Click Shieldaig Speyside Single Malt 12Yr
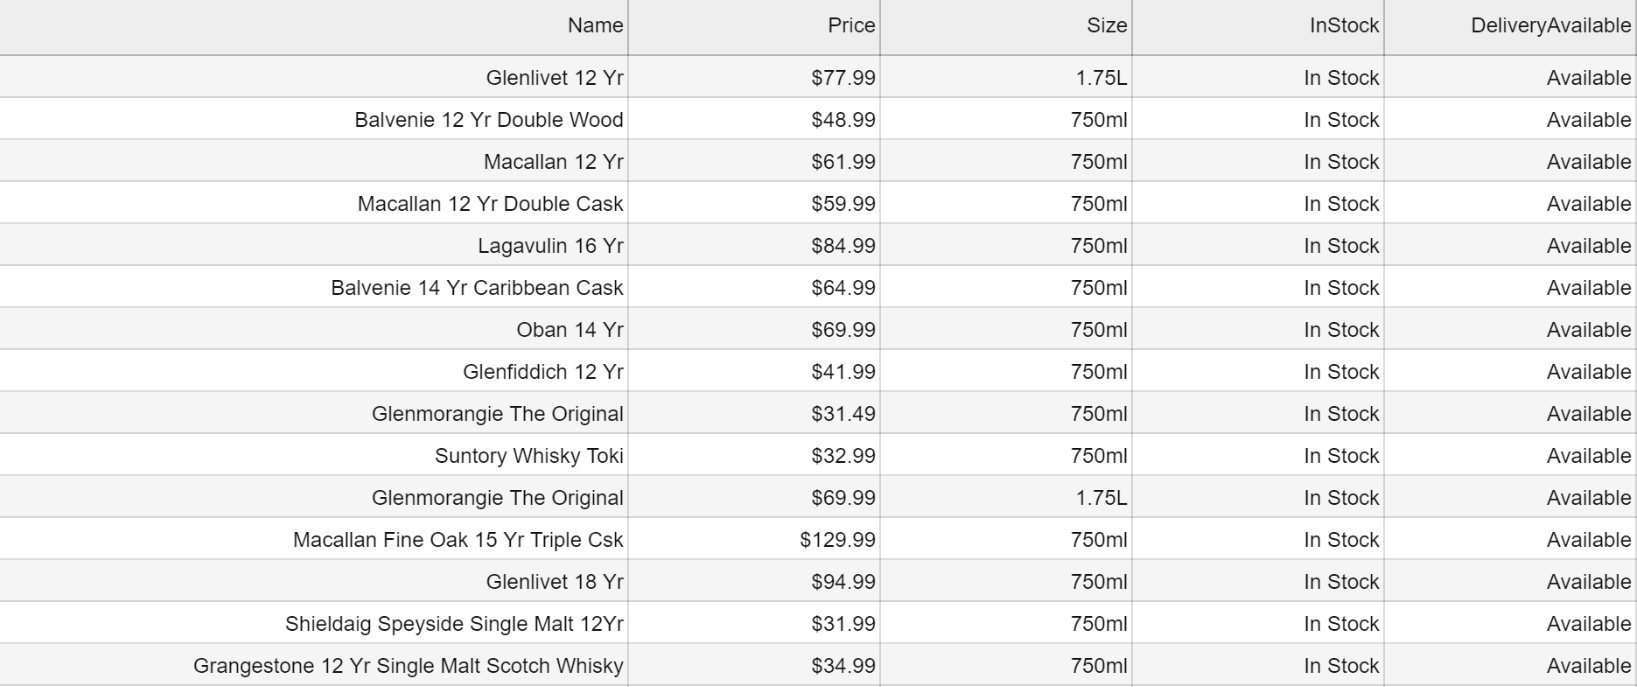The width and height of the screenshot is (1637, 687). click(x=454, y=624)
